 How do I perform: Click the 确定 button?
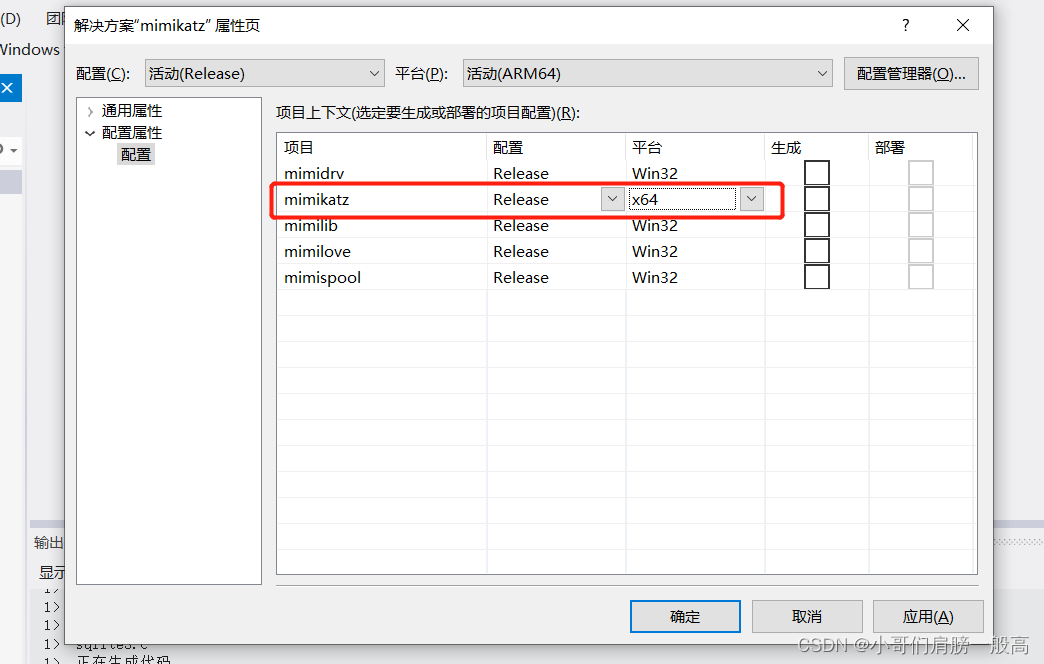(x=685, y=617)
